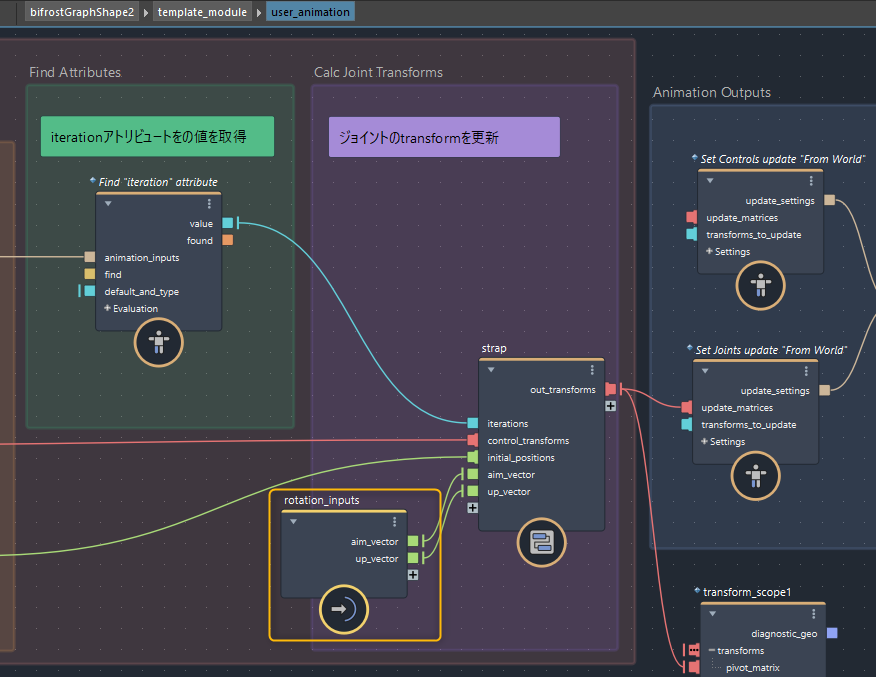Expand the Evaluation section of Find attribute node
Screen dimensions: 876x677
click(107, 308)
